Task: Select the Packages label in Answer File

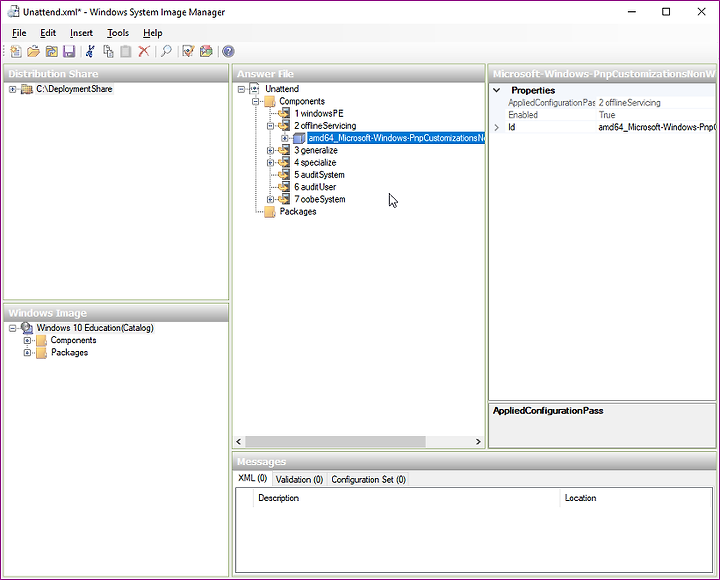Action: point(298,211)
